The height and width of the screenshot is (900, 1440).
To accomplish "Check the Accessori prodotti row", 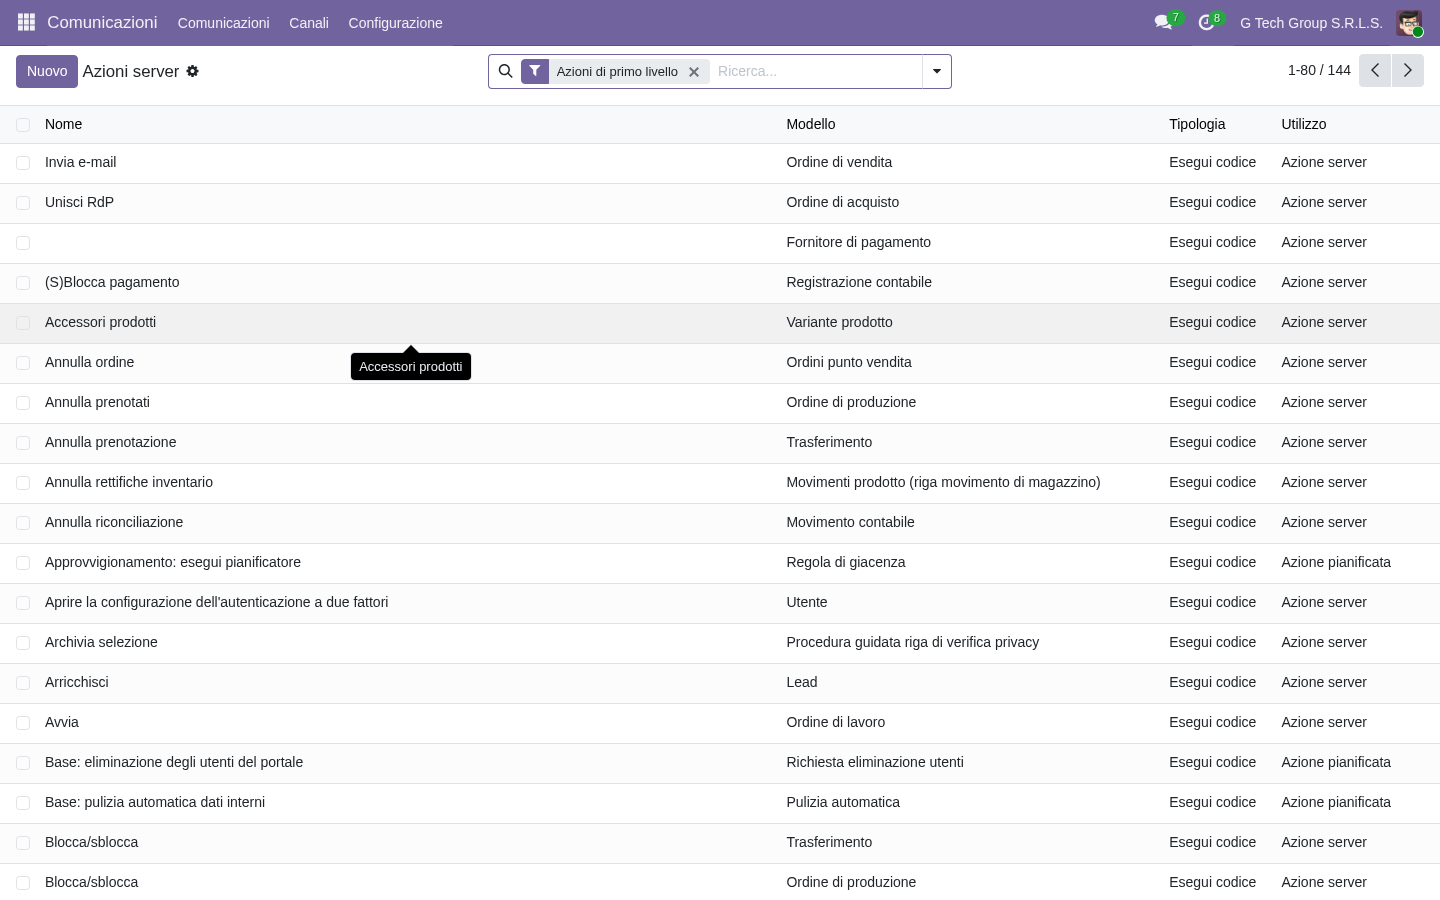I will [x=23, y=323].
